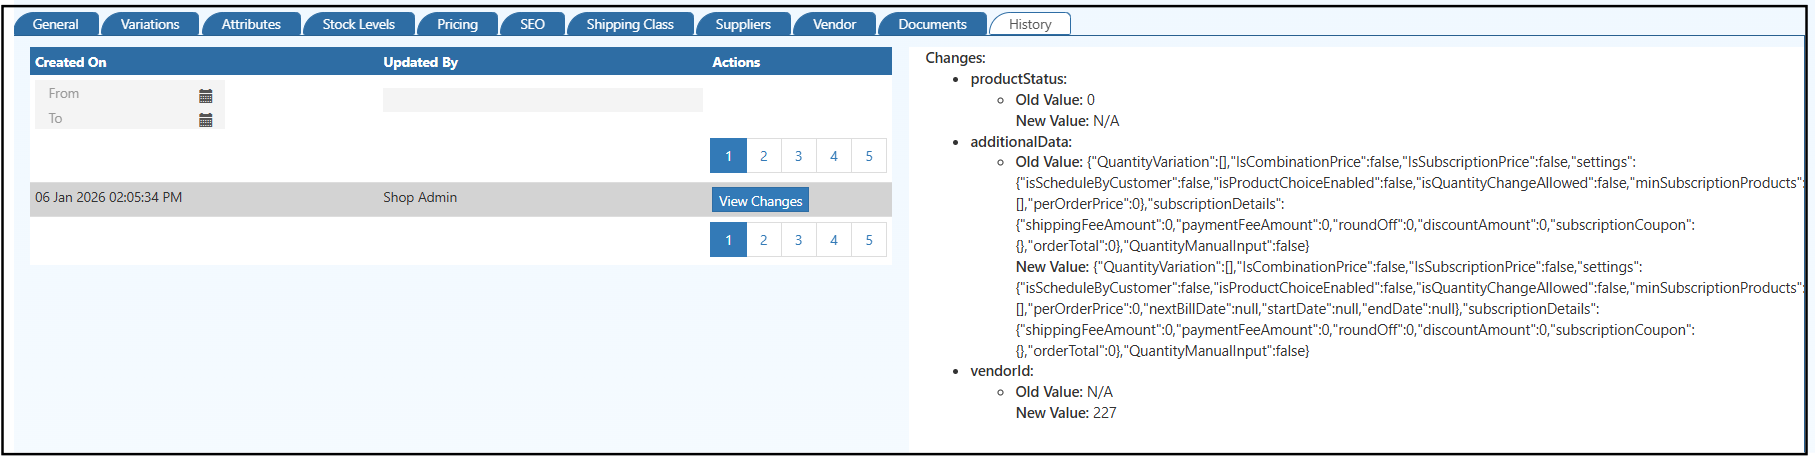Viewport: 1815px width, 456px height.
Task: Select page 3 in the pagination above the history row
Action: point(798,156)
